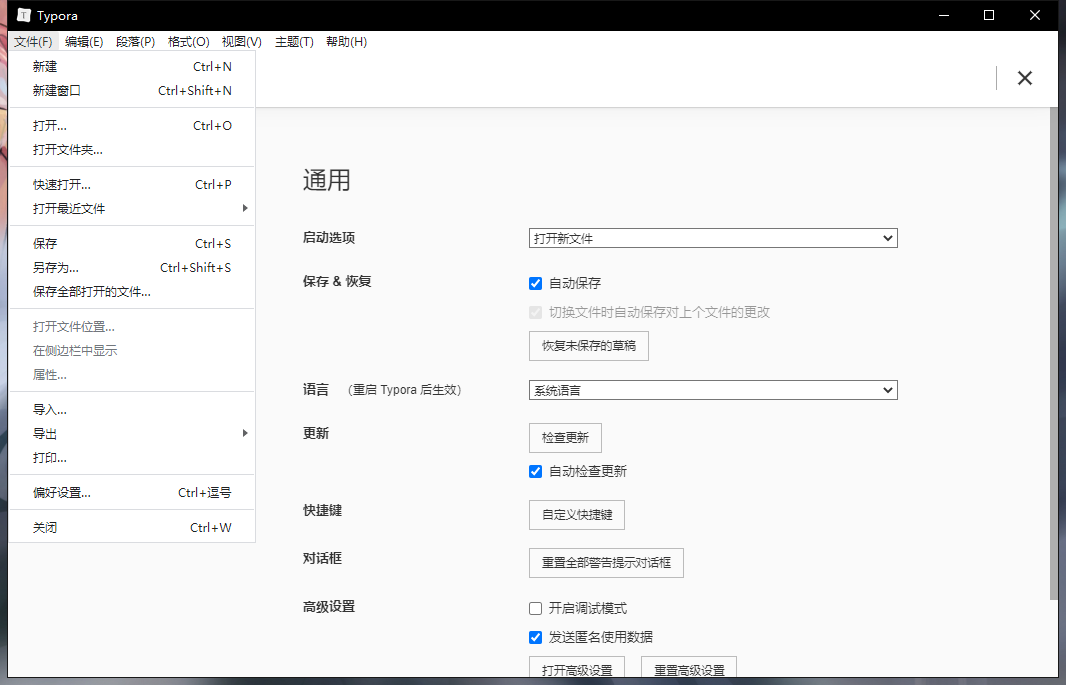Click 重置全部警告提示对话框
Screen dimensions: 1066x685
pos(605,563)
